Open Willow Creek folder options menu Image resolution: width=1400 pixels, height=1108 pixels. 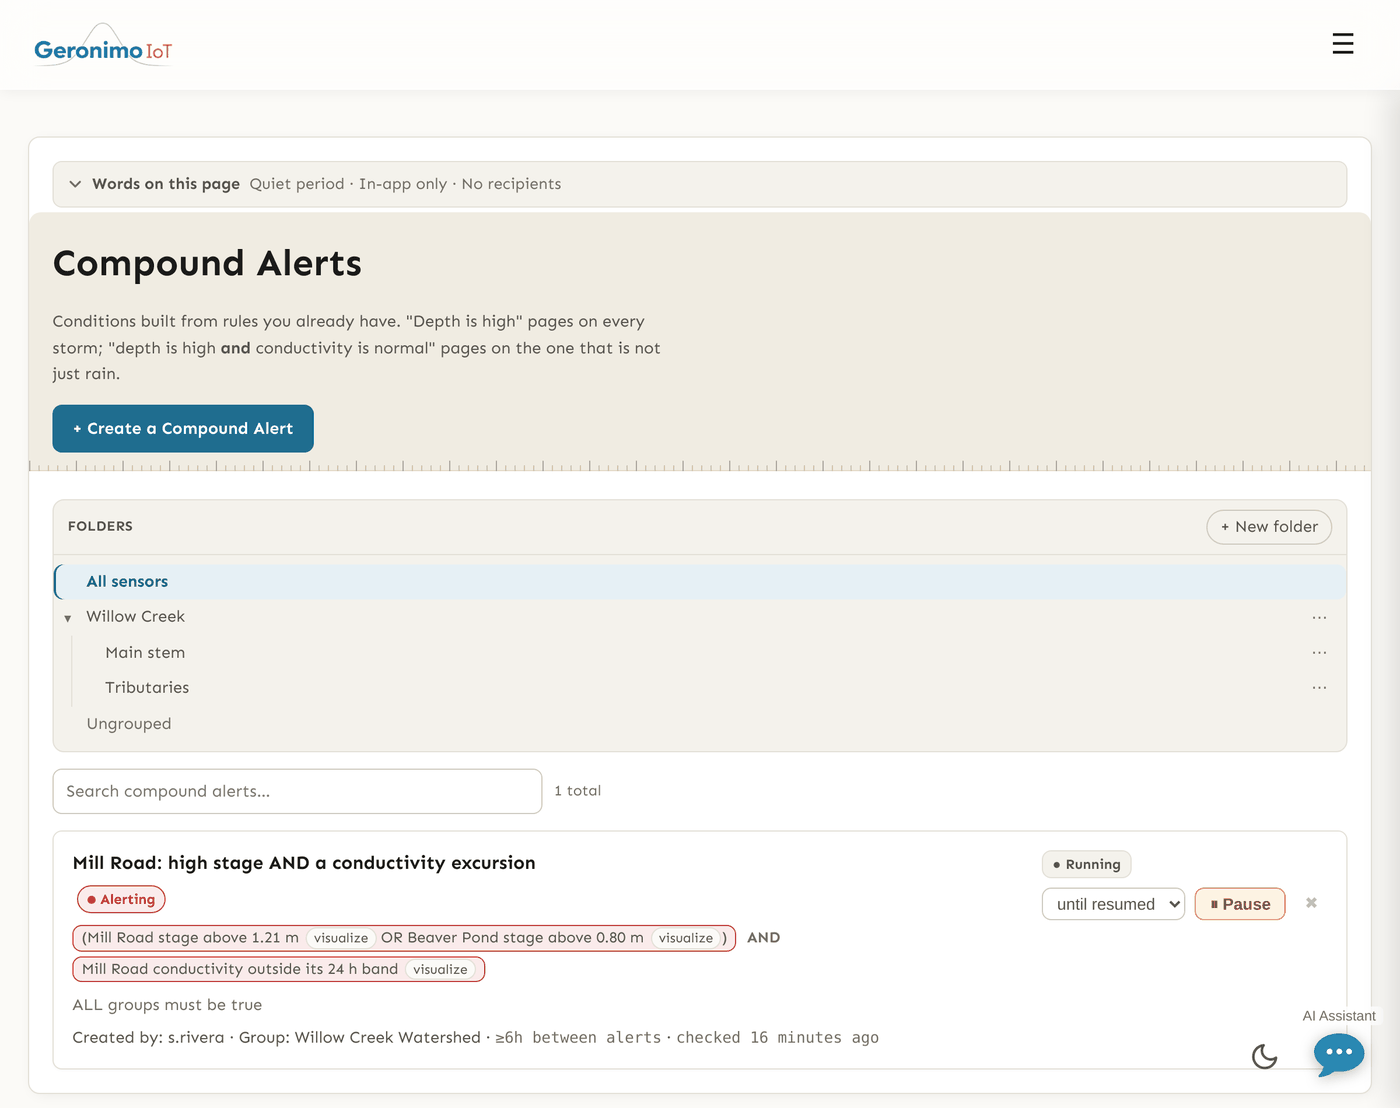(x=1319, y=617)
